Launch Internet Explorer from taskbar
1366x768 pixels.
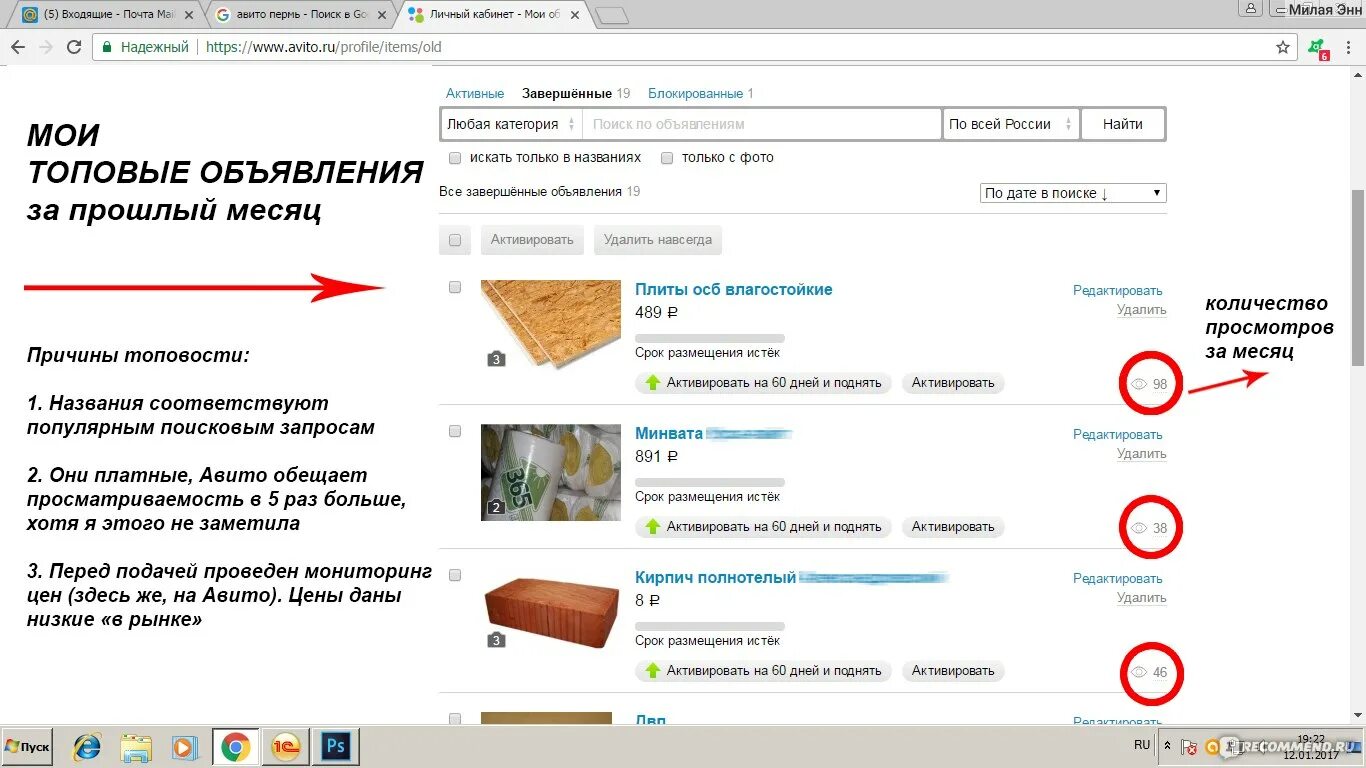click(x=87, y=747)
